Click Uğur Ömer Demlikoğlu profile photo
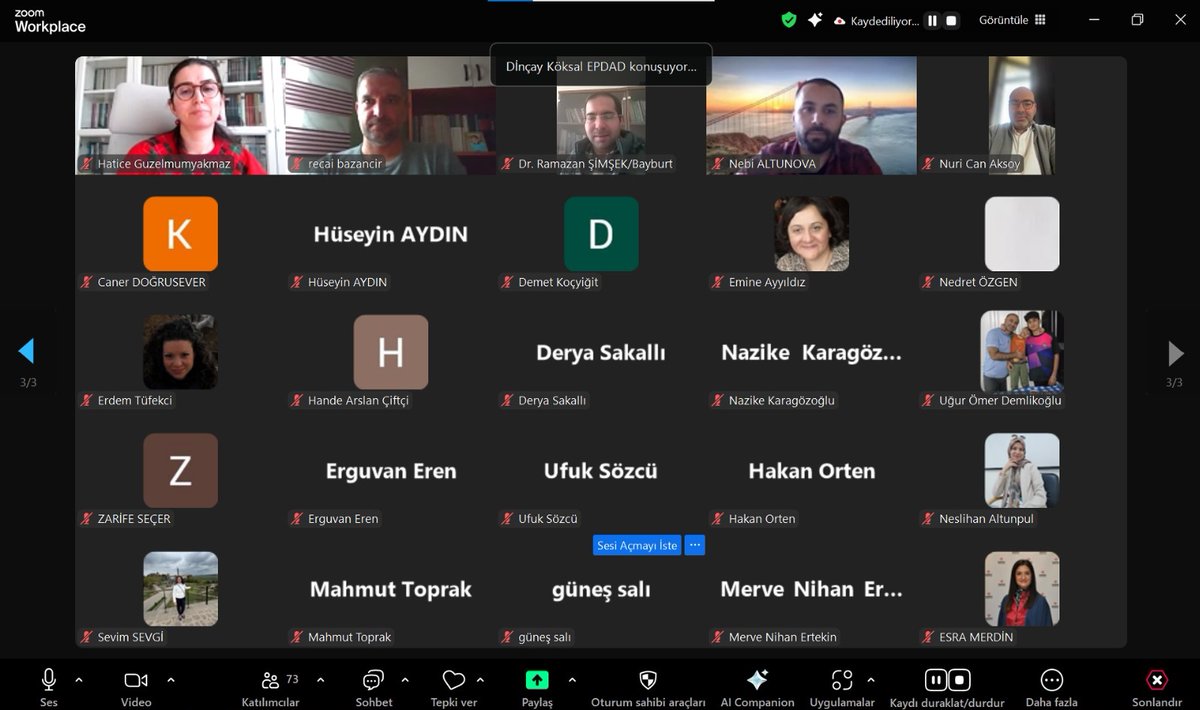1200x710 pixels. point(1022,351)
